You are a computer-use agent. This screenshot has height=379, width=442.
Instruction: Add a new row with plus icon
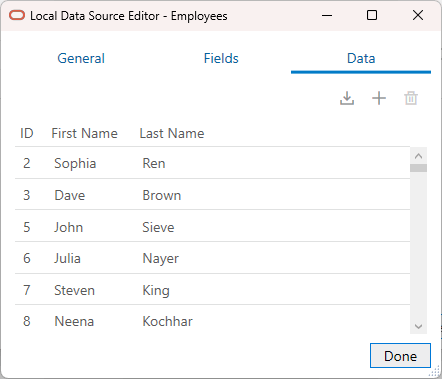[379, 98]
